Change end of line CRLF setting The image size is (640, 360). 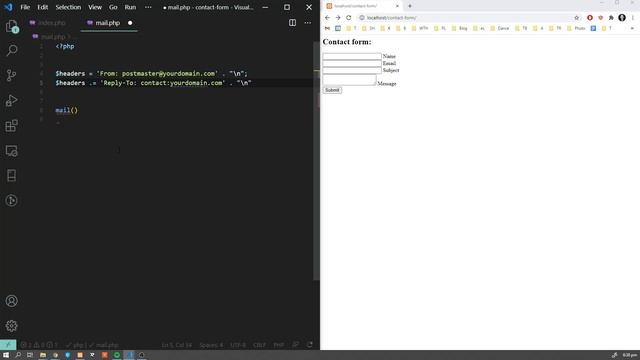pos(259,345)
